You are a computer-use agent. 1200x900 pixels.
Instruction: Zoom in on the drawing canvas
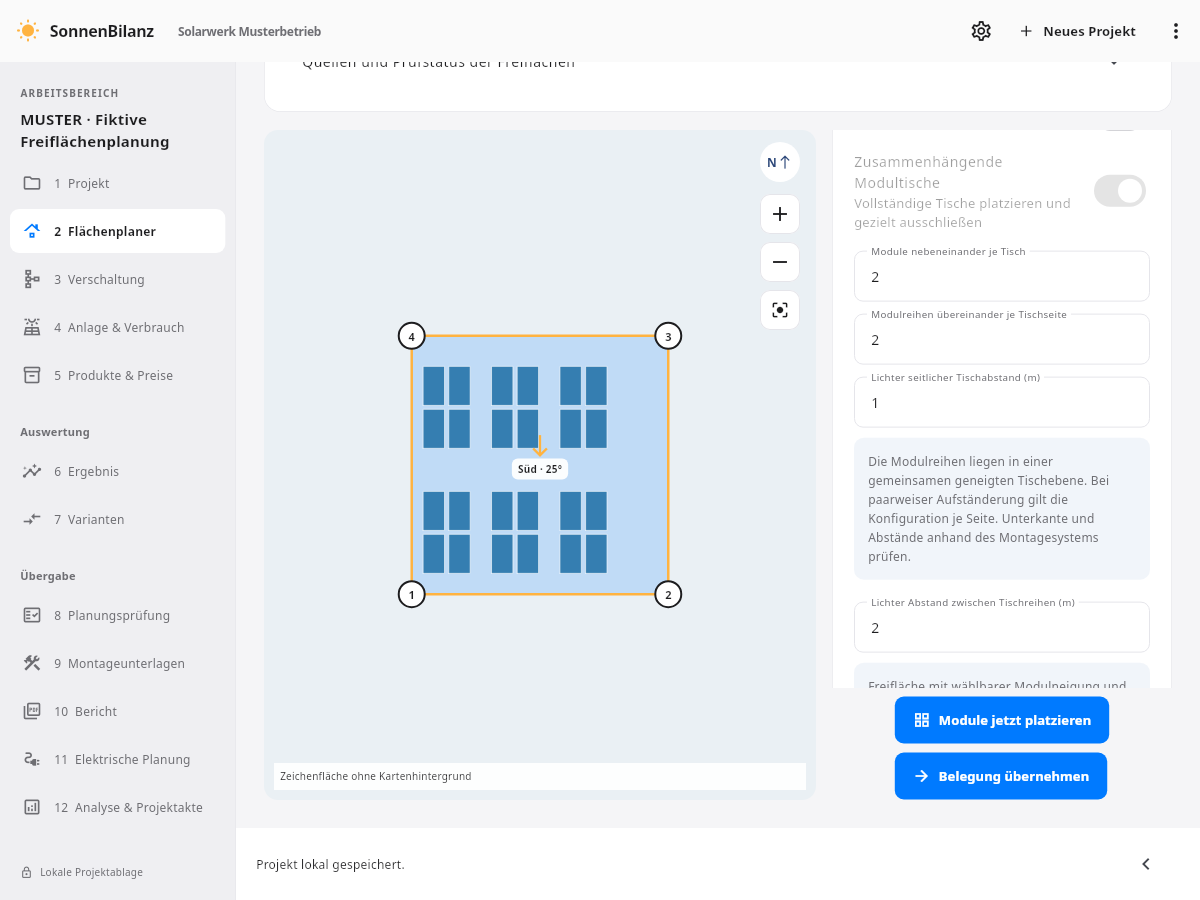780,214
